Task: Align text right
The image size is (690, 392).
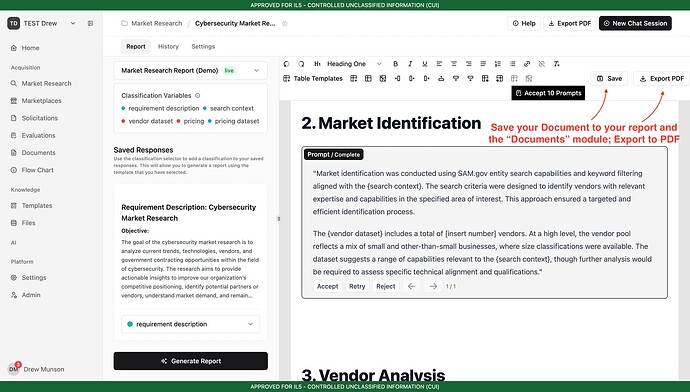Action: pyautogui.click(x=469, y=64)
